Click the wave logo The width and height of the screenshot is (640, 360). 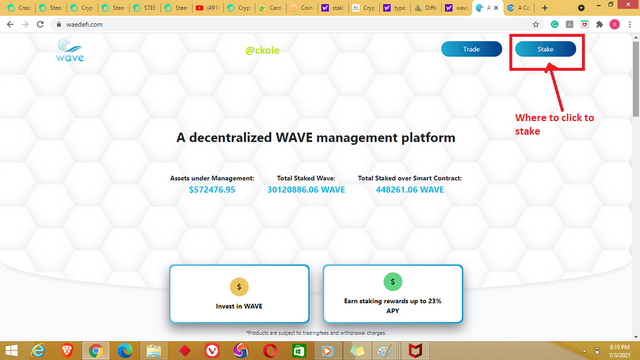tap(70, 50)
